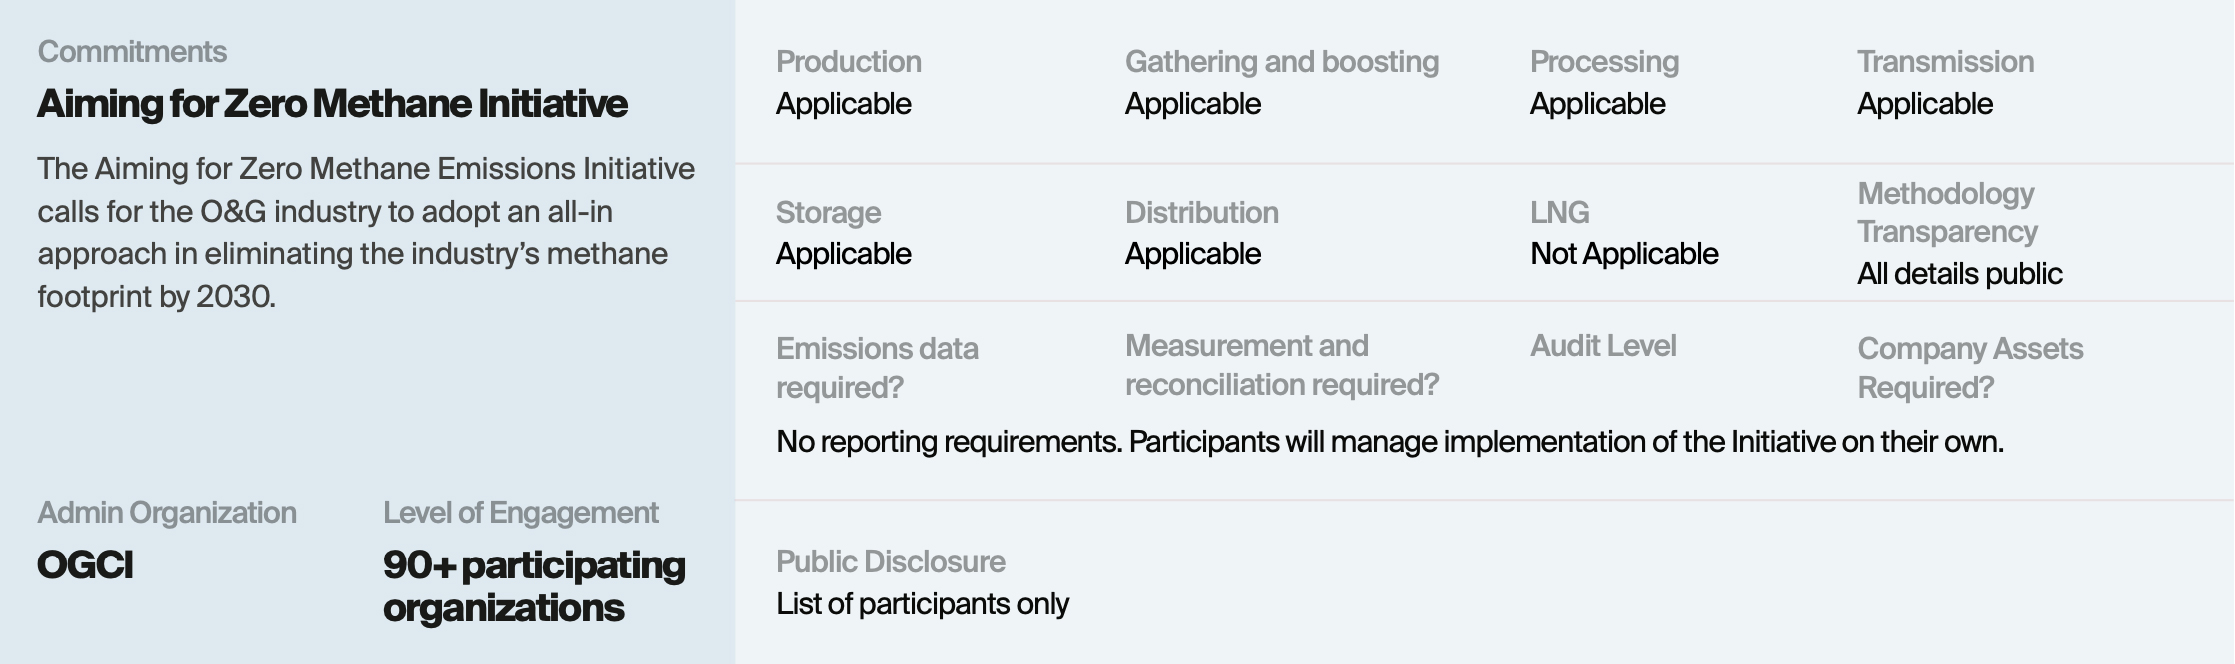Select the Public Disclosure heading
2235x664 pixels.
[891, 562]
